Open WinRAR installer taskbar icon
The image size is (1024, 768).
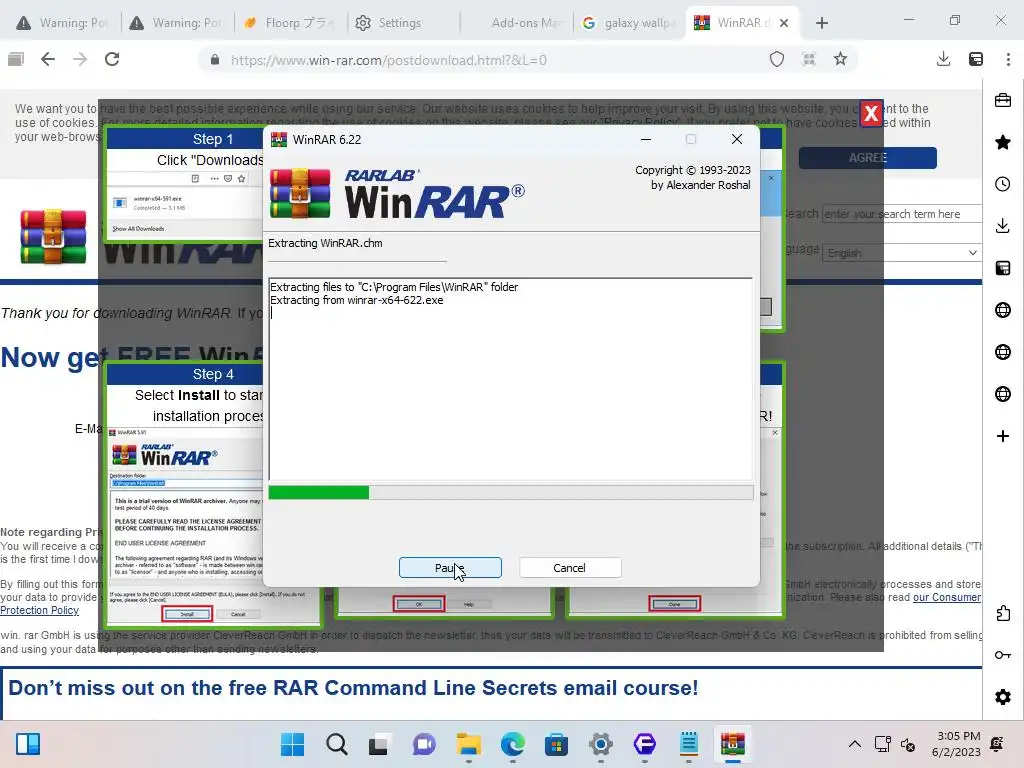[x=733, y=744]
